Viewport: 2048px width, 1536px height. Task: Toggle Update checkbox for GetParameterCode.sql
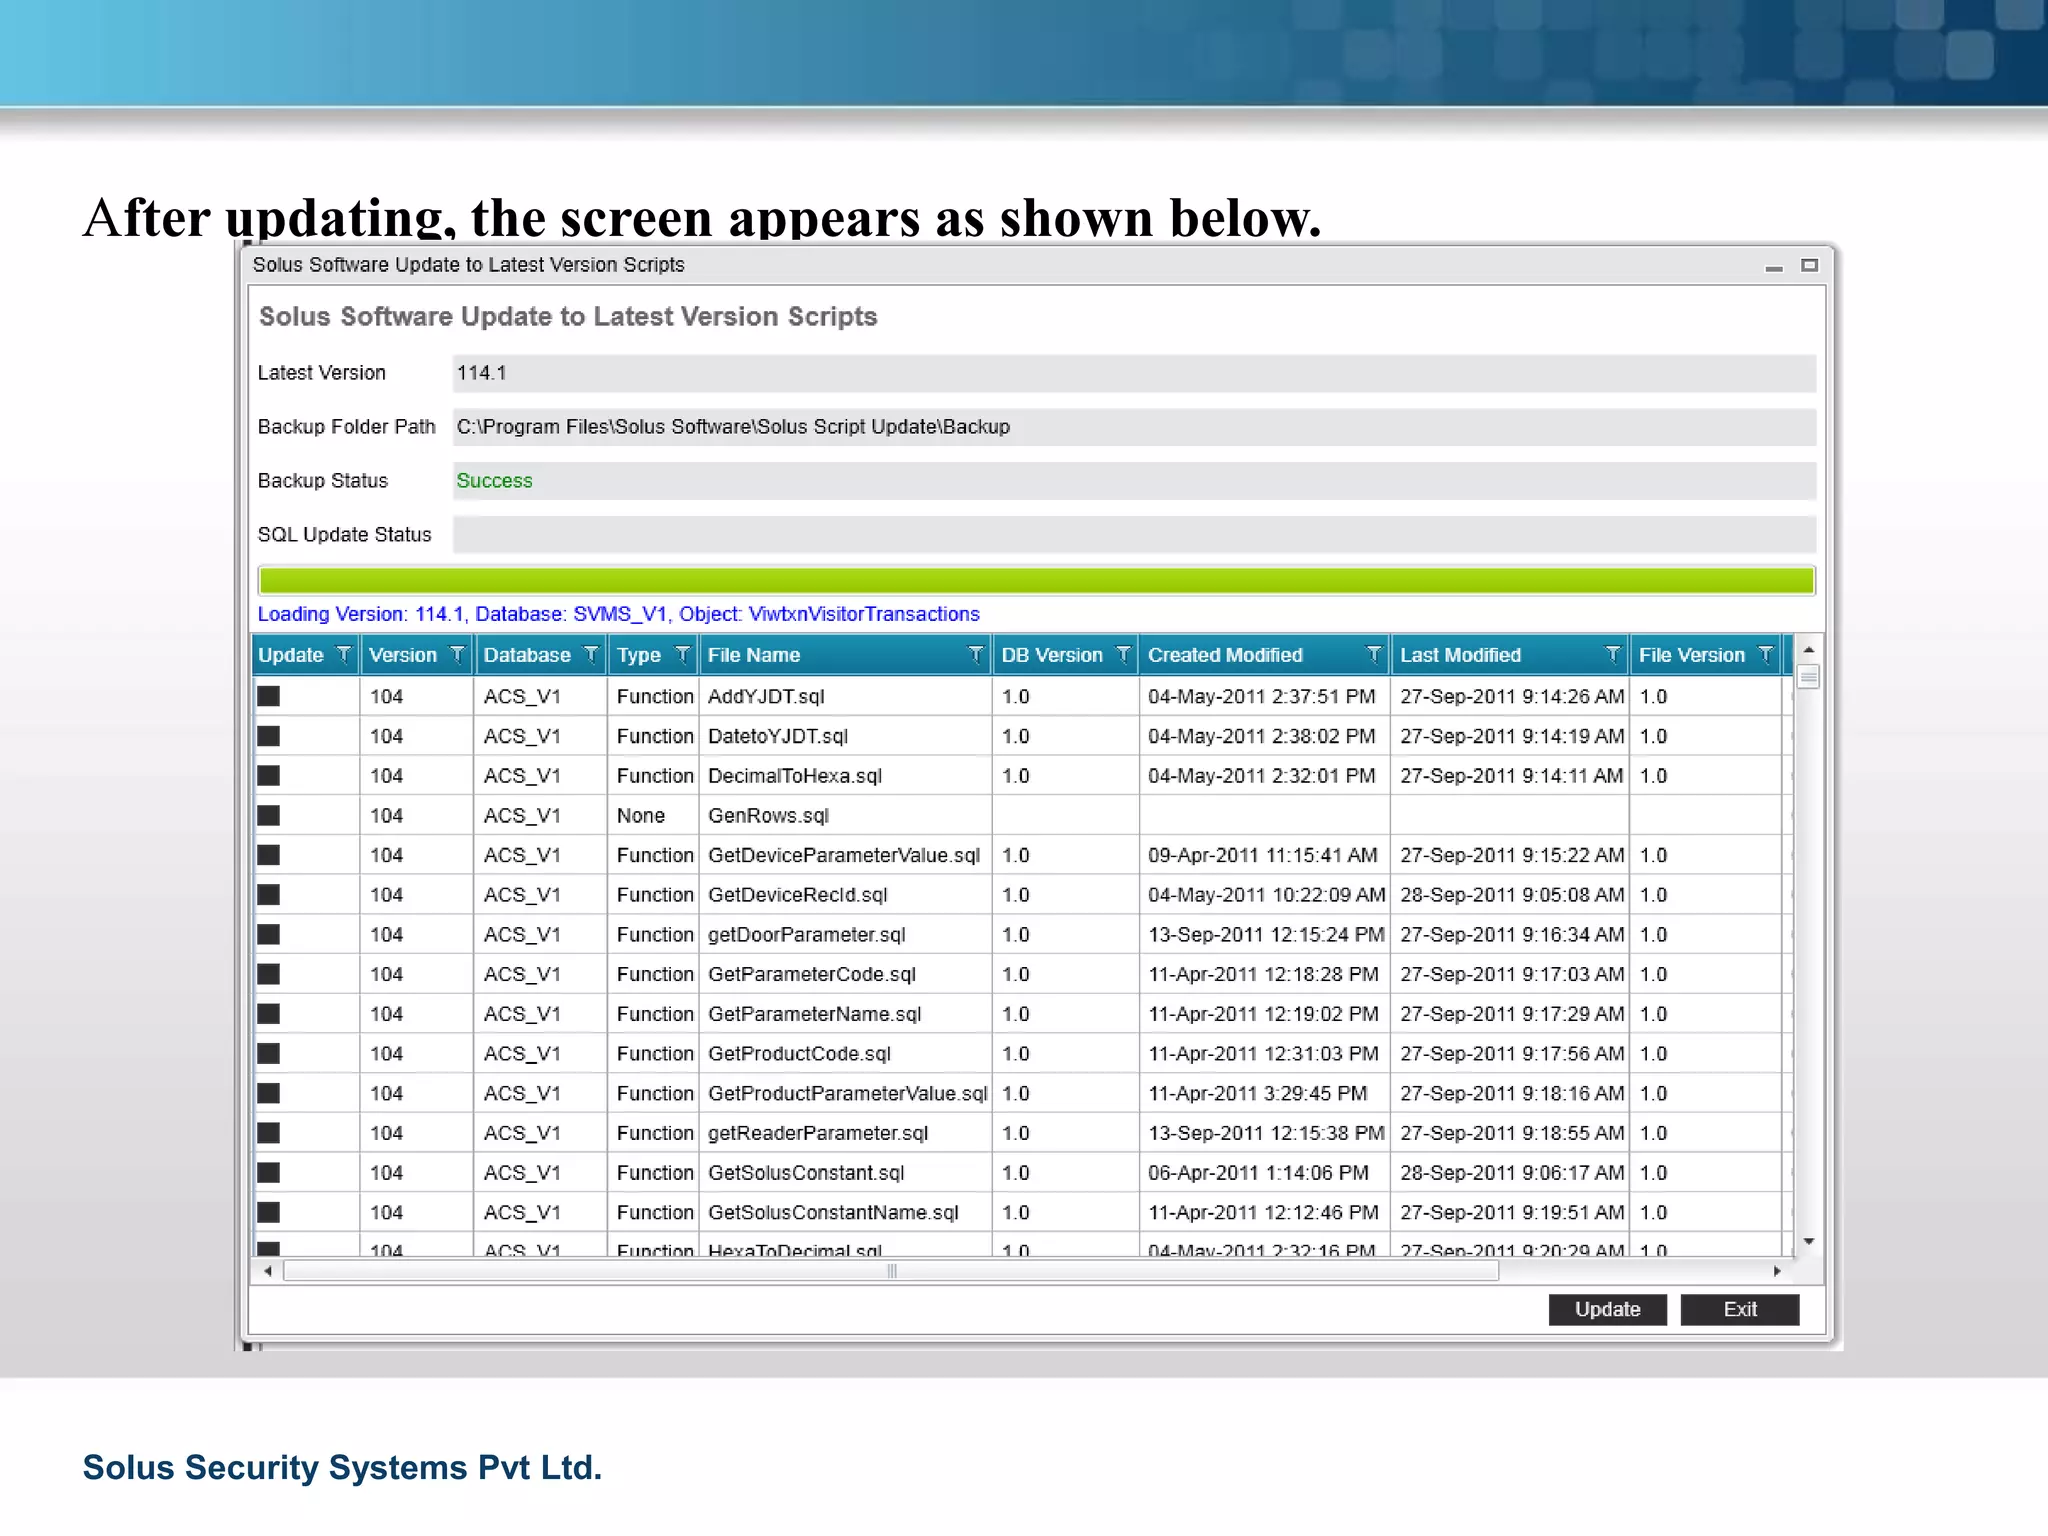269,974
